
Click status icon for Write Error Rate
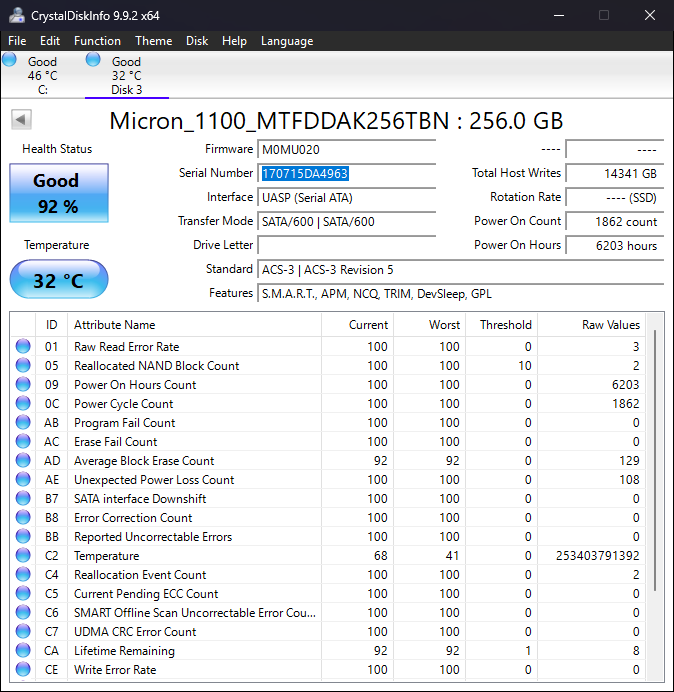(23, 669)
